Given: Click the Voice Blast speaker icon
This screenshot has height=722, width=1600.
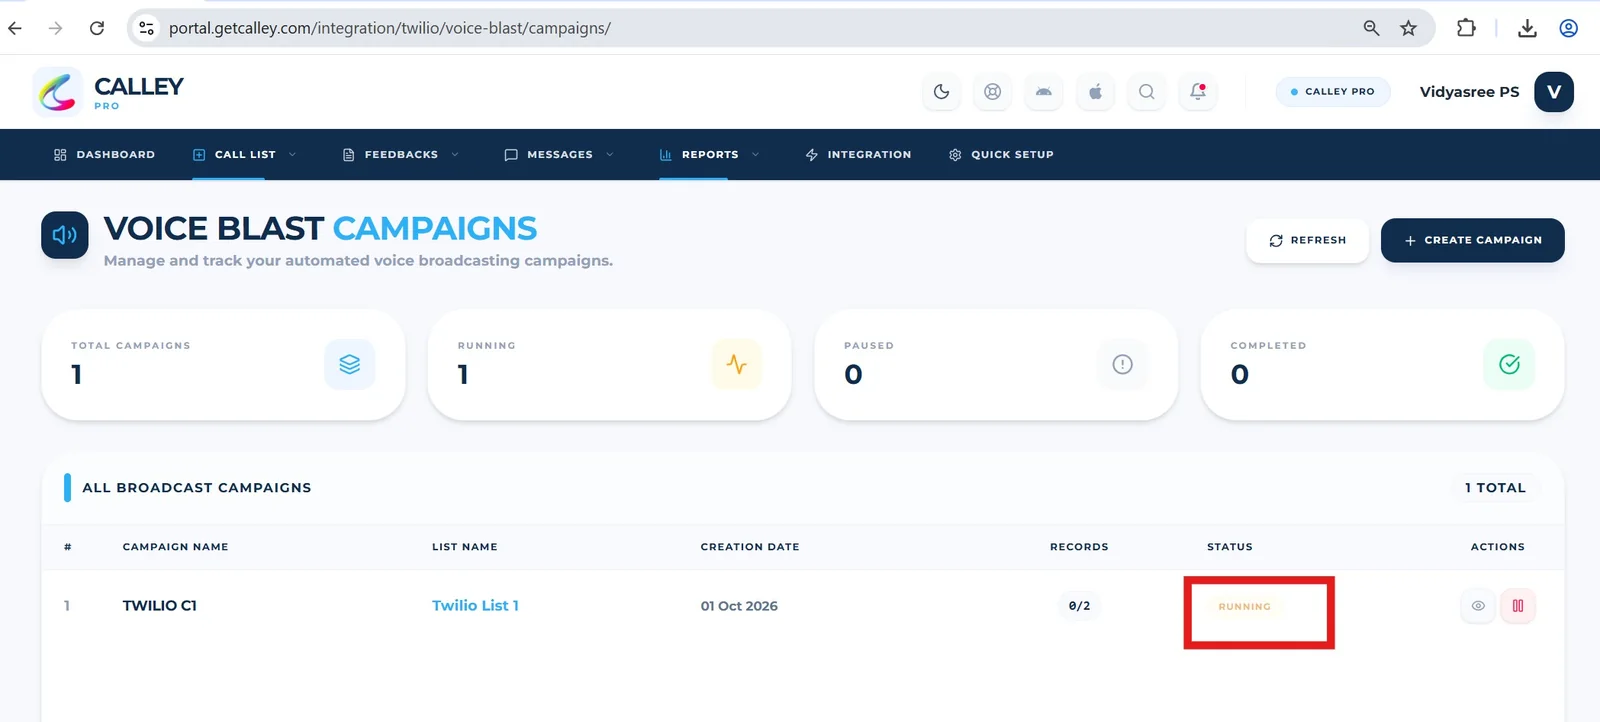Looking at the screenshot, I should pyautogui.click(x=65, y=235).
